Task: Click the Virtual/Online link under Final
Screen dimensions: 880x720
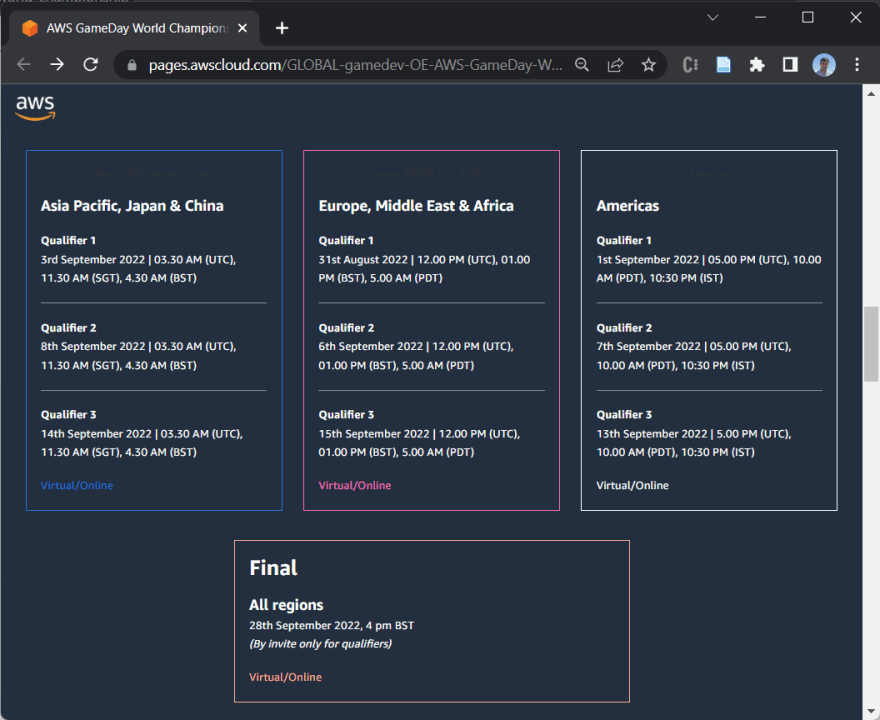Action: 285,677
